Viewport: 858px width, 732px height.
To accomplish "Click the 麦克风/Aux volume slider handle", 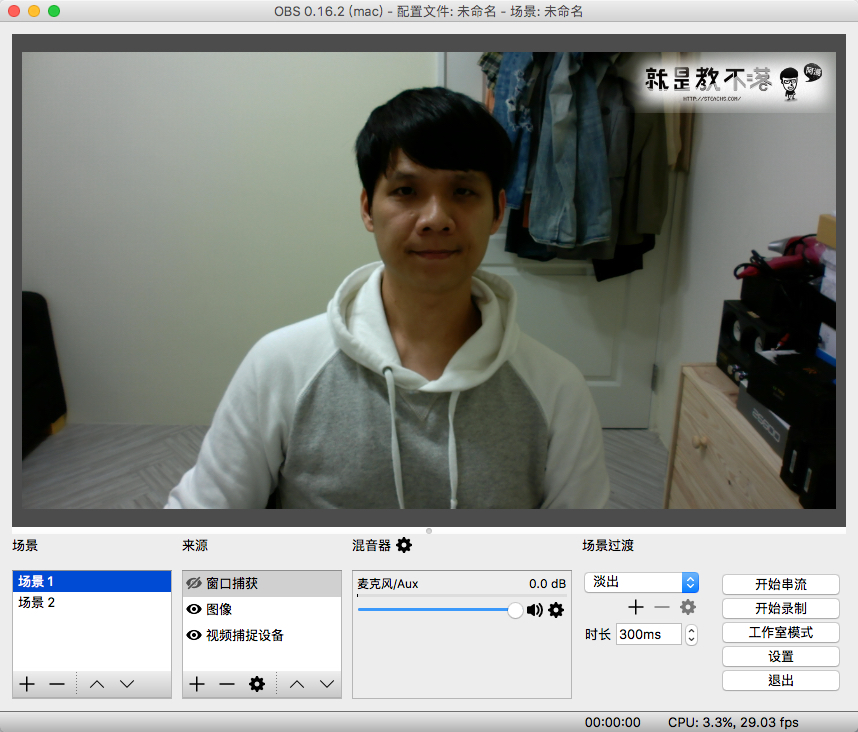I will tap(515, 610).
